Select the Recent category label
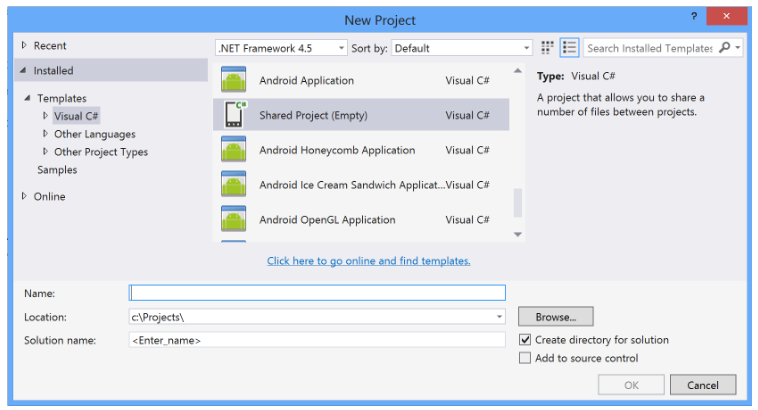The image size is (758, 410). [50, 45]
